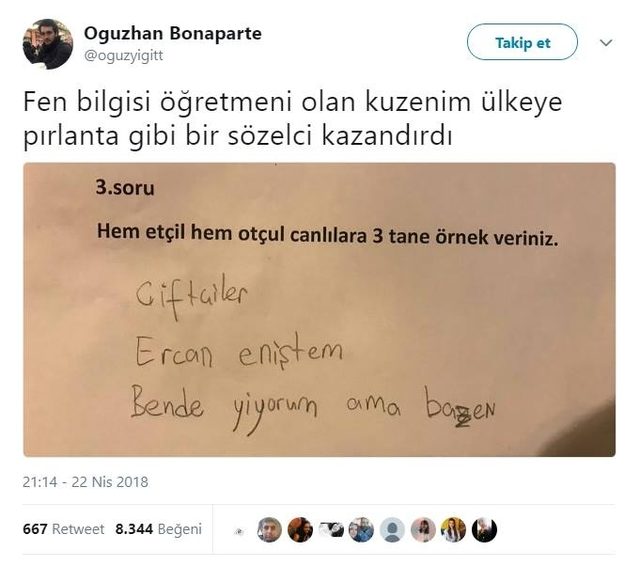
Task: Click the tiny icon before liker avatars
Action: tap(240, 531)
